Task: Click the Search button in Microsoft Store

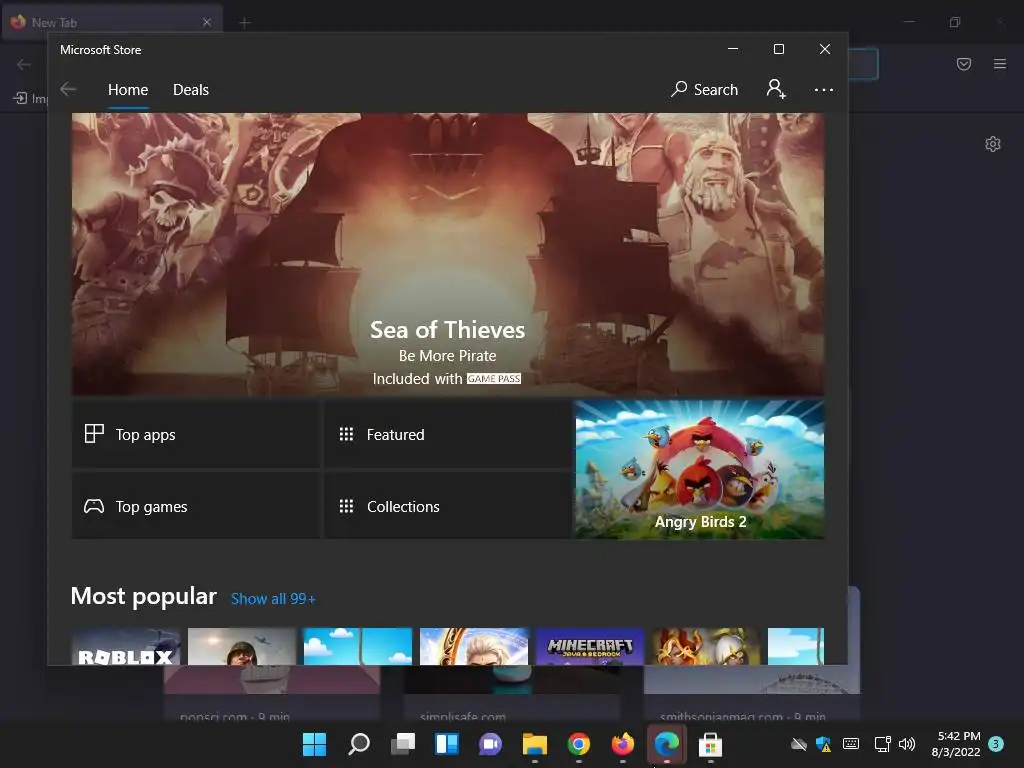Action: pos(704,89)
